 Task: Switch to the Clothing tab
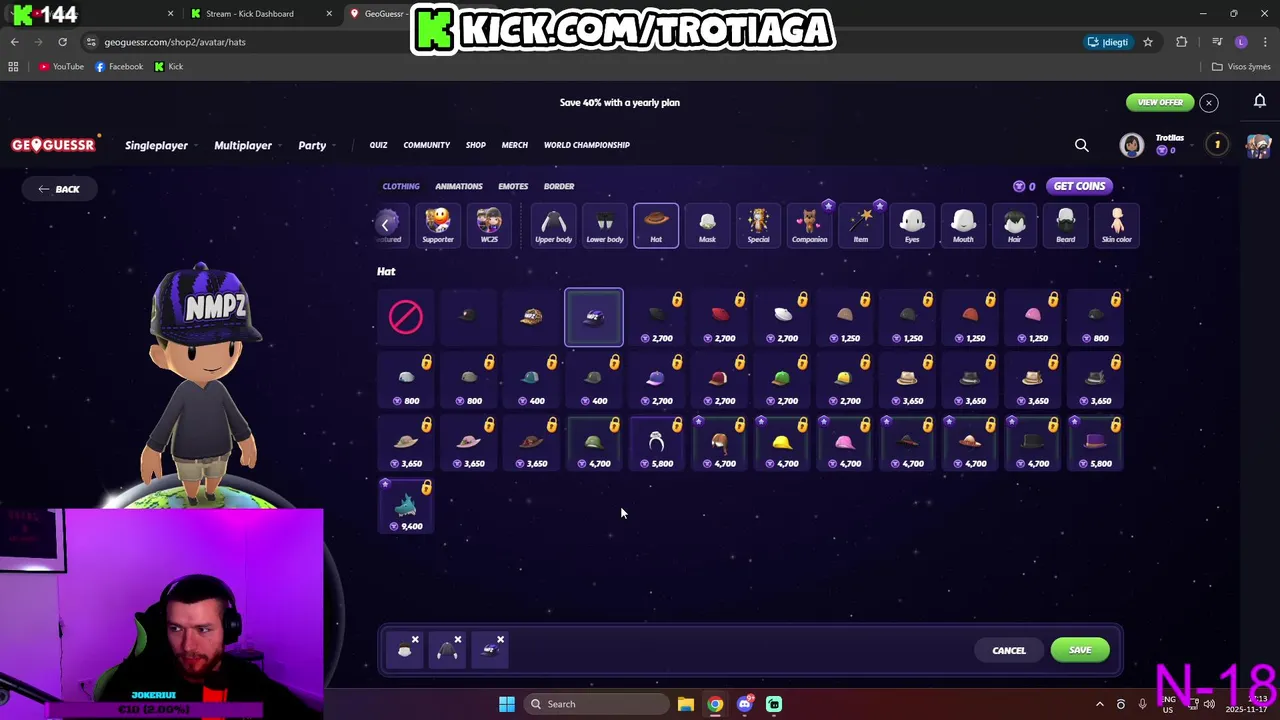coord(401,186)
